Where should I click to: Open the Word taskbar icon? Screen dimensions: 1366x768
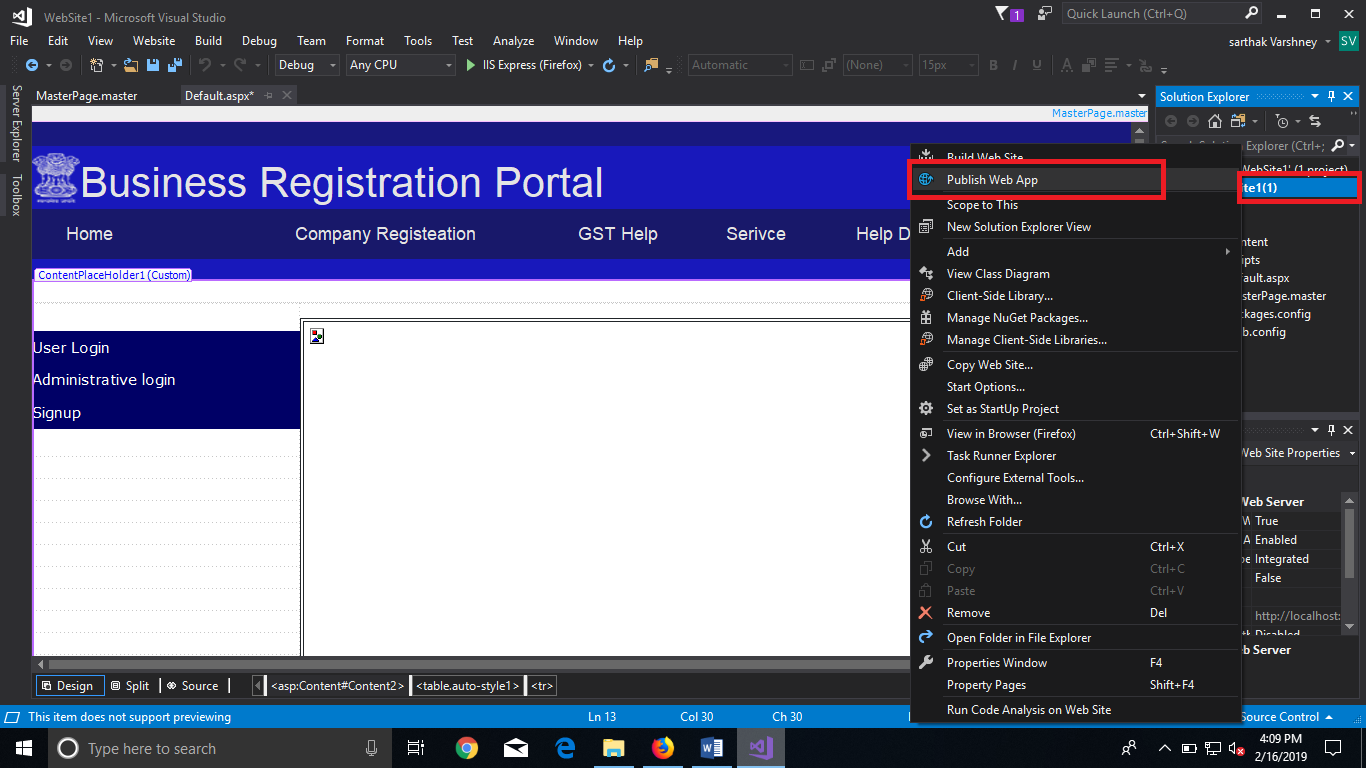point(712,748)
